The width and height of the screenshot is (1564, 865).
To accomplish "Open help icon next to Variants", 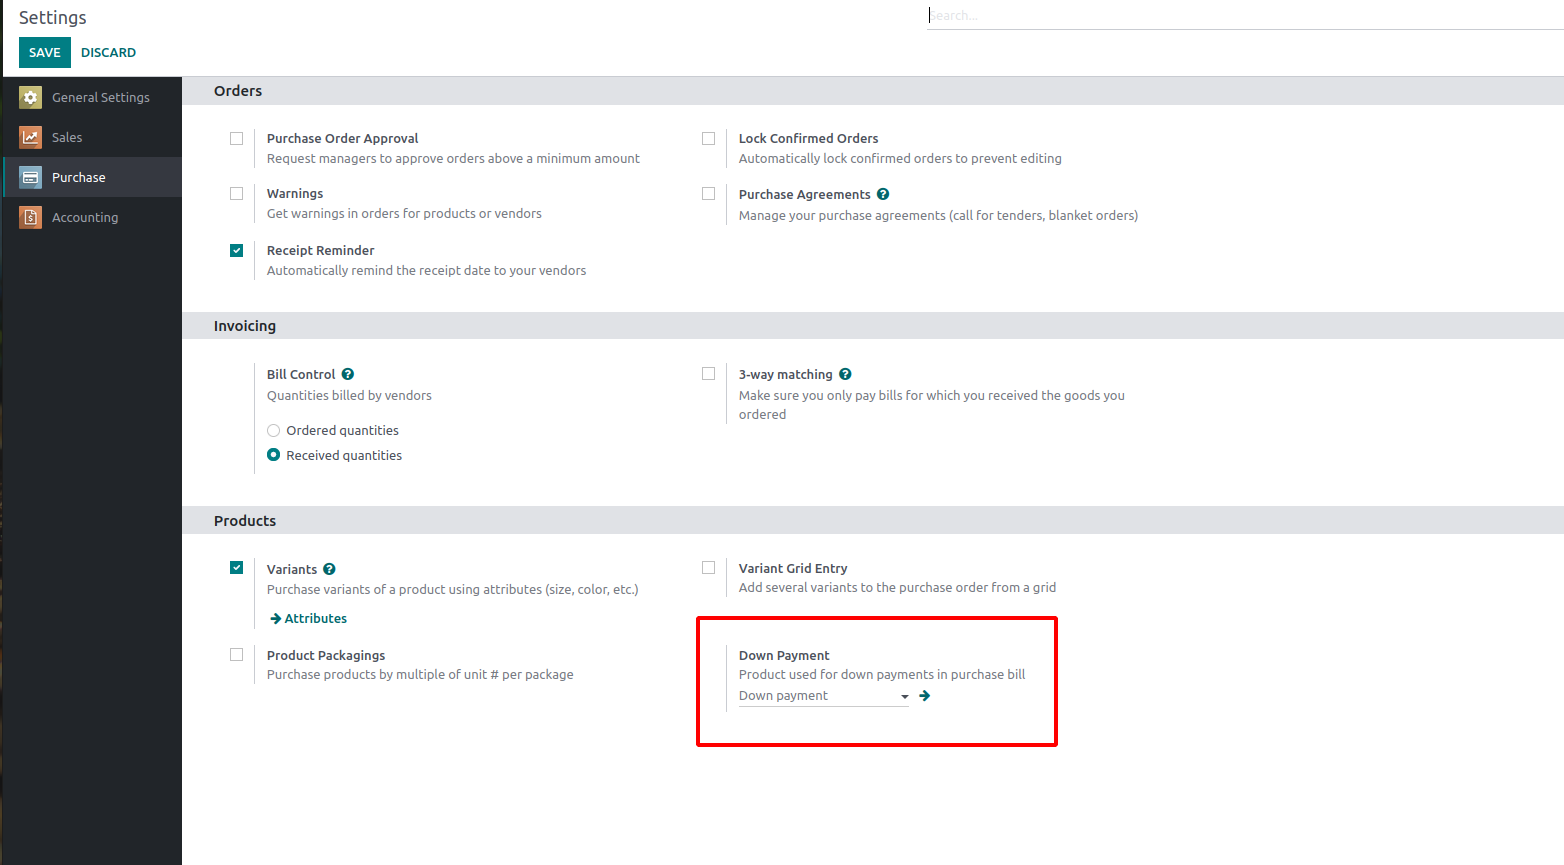I will [x=329, y=569].
